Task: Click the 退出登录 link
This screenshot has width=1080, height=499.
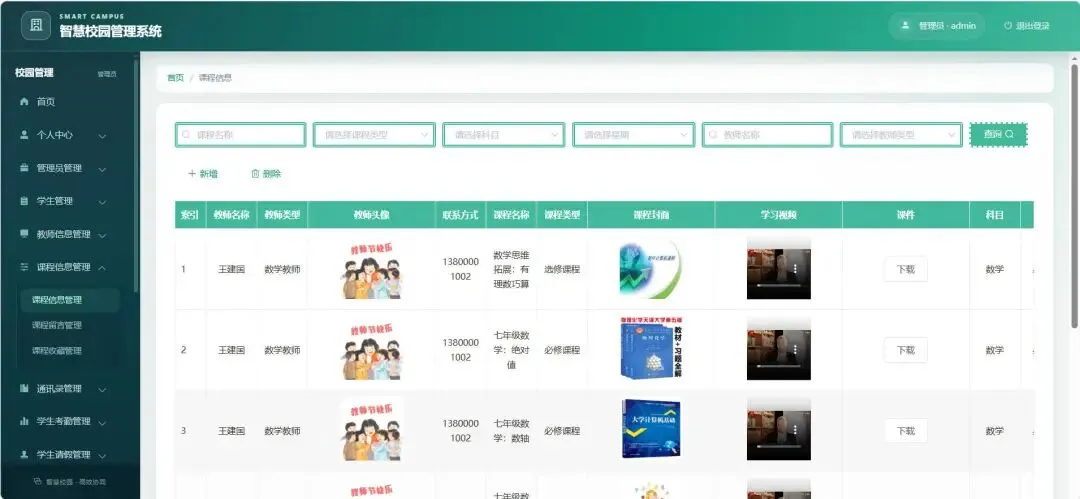Action: (1026, 26)
